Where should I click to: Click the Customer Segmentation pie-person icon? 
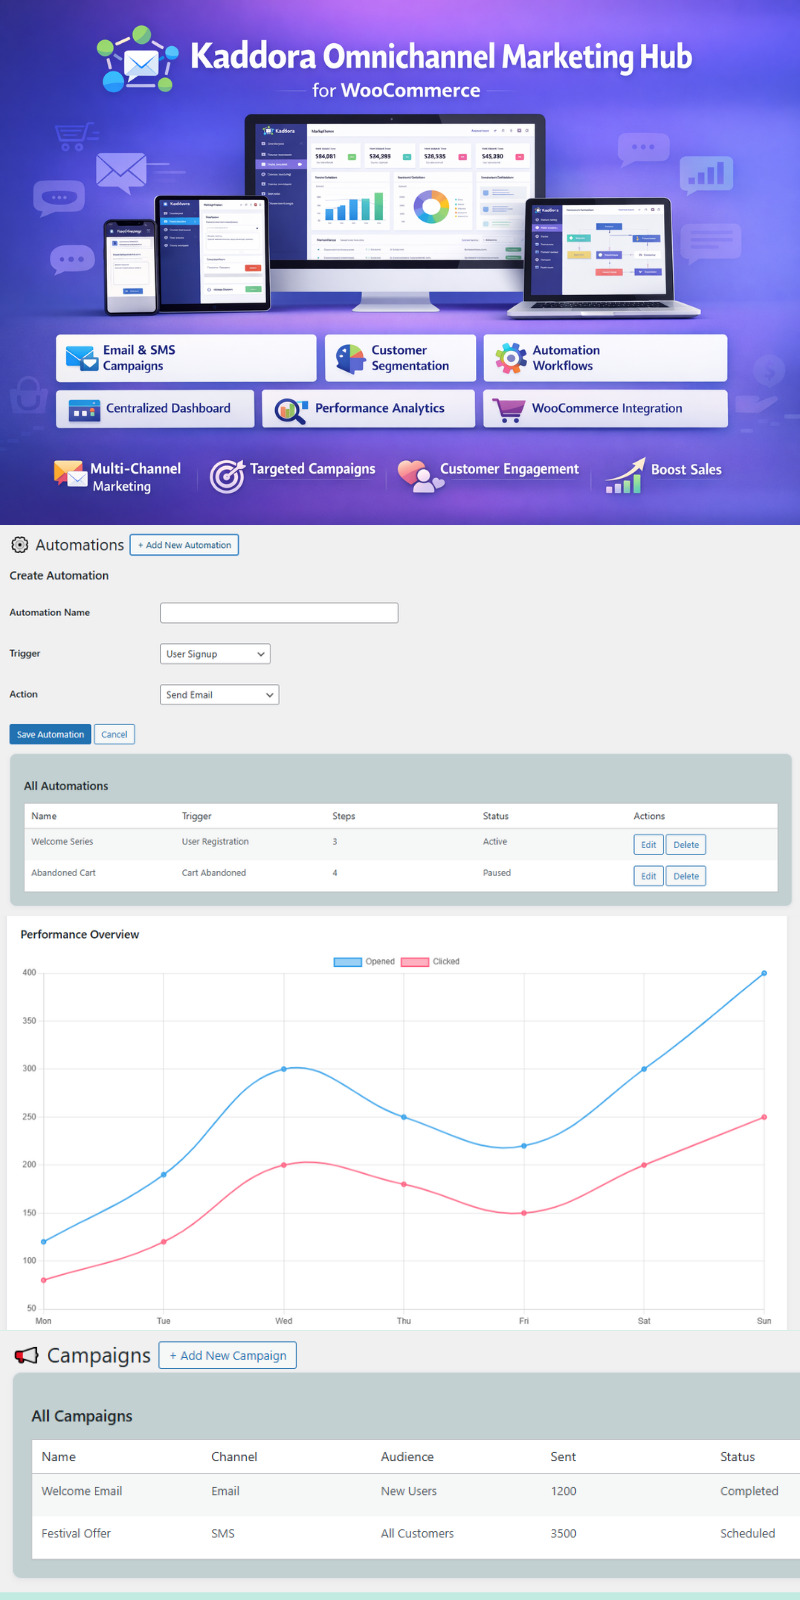(350, 358)
